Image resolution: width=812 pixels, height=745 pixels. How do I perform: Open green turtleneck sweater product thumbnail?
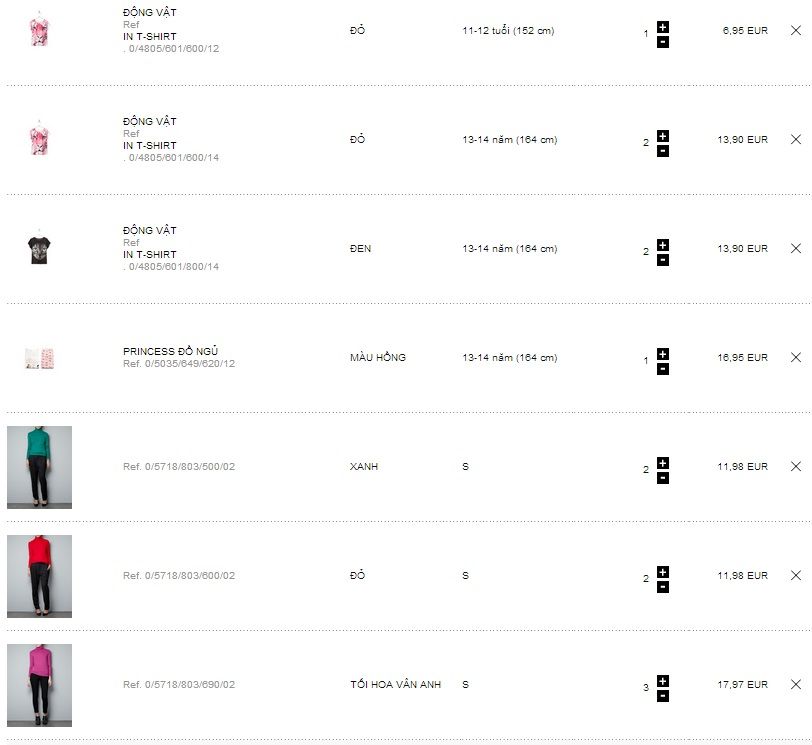[39, 467]
